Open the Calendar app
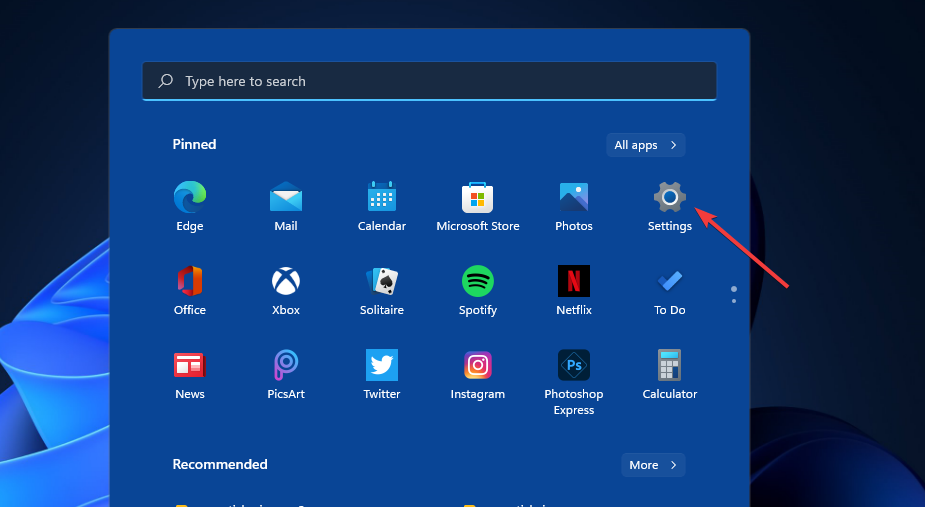Image resolution: width=925 pixels, height=507 pixels. pyautogui.click(x=382, y=197)
